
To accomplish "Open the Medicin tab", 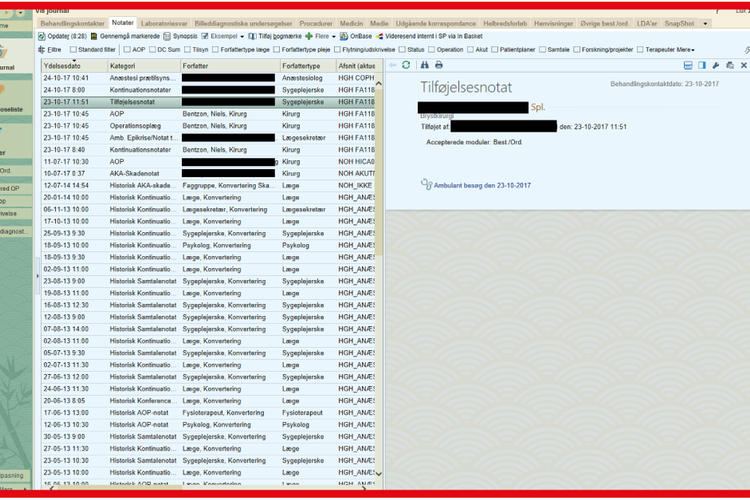I will 350,22.
